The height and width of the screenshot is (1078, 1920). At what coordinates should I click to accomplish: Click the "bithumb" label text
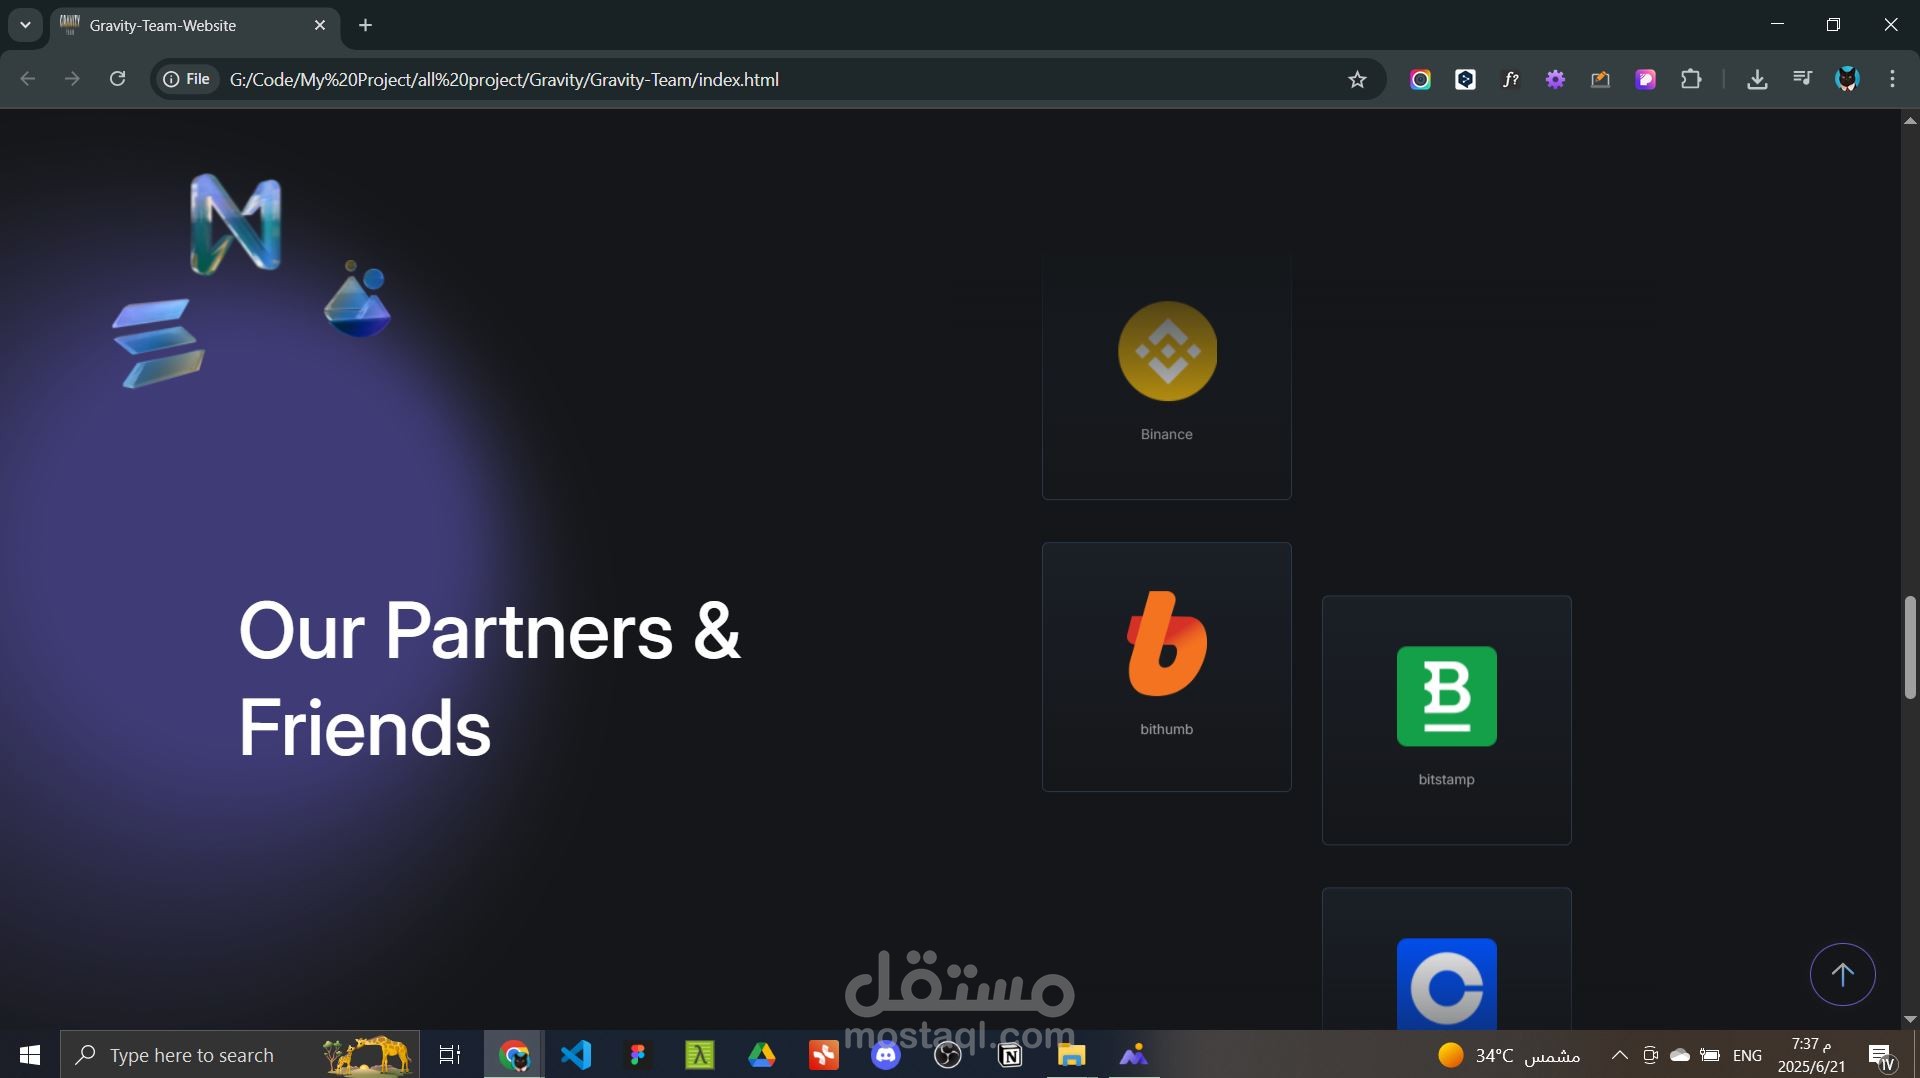[x=1167, y=729]
